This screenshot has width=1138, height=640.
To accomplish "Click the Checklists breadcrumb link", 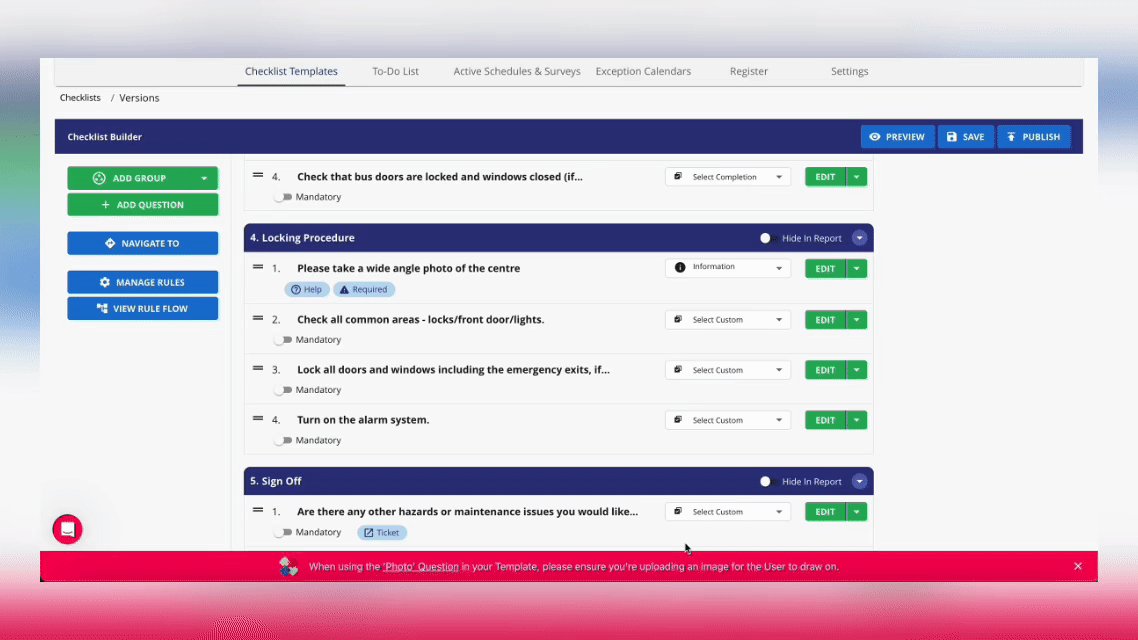I will coord(80,97).
